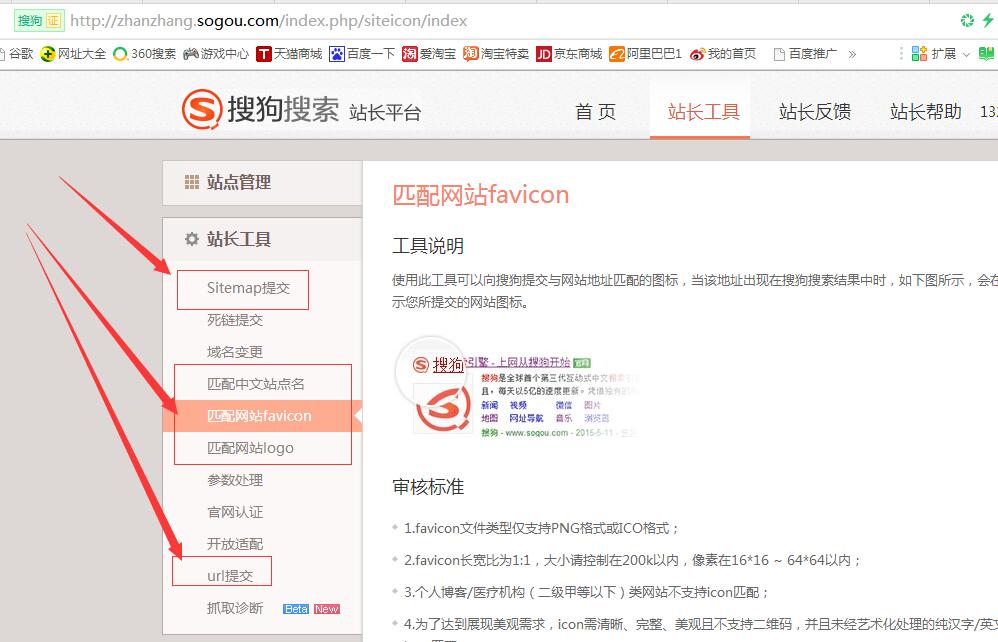Open the 天猫商城 bookmark
The width and height of the screenshot is (998, 642).
(x=289, y=54)
